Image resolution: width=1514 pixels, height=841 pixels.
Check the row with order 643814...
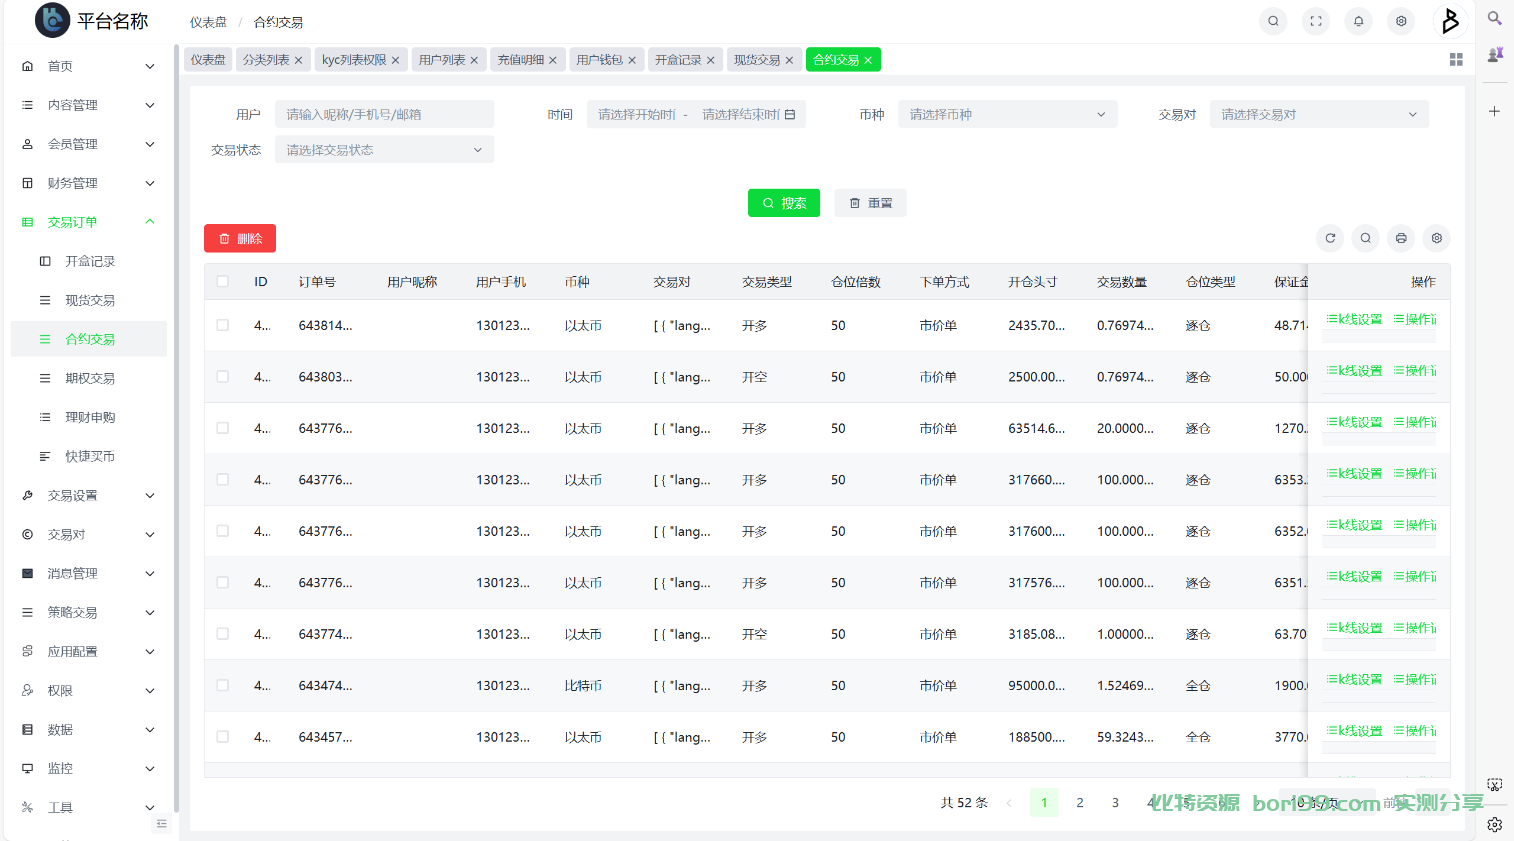222,325
